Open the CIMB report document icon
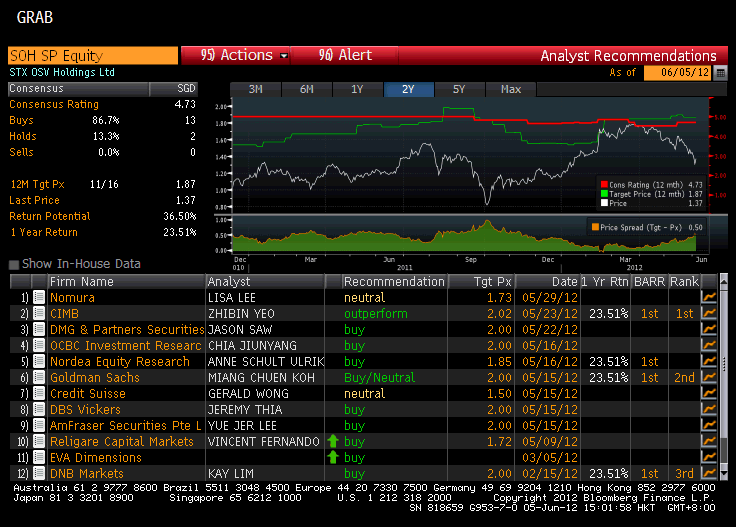The width and height of the screenshot is (736, 527). click(39, 313)
